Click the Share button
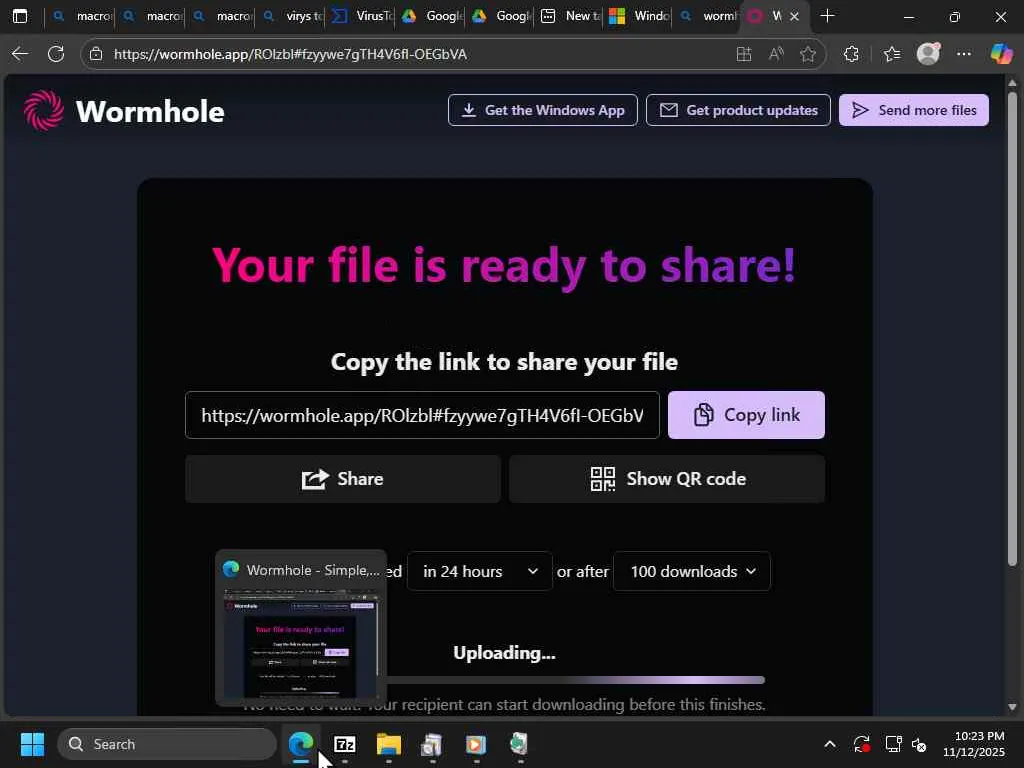This screenshot has width=1024, height=768. click(343, 479)
